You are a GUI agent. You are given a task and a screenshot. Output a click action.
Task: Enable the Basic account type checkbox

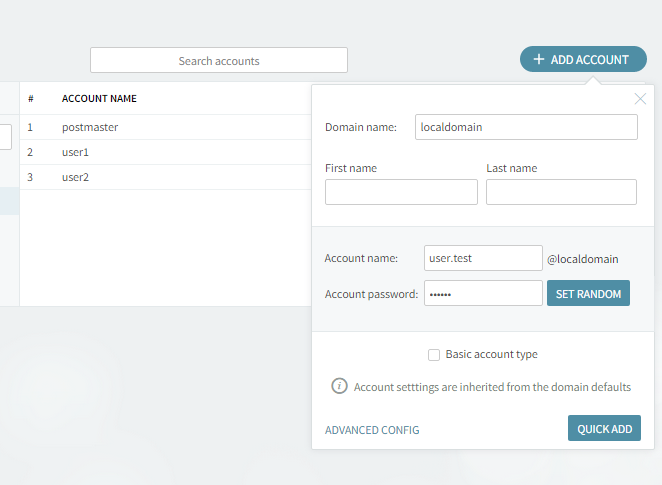point(434,354)
